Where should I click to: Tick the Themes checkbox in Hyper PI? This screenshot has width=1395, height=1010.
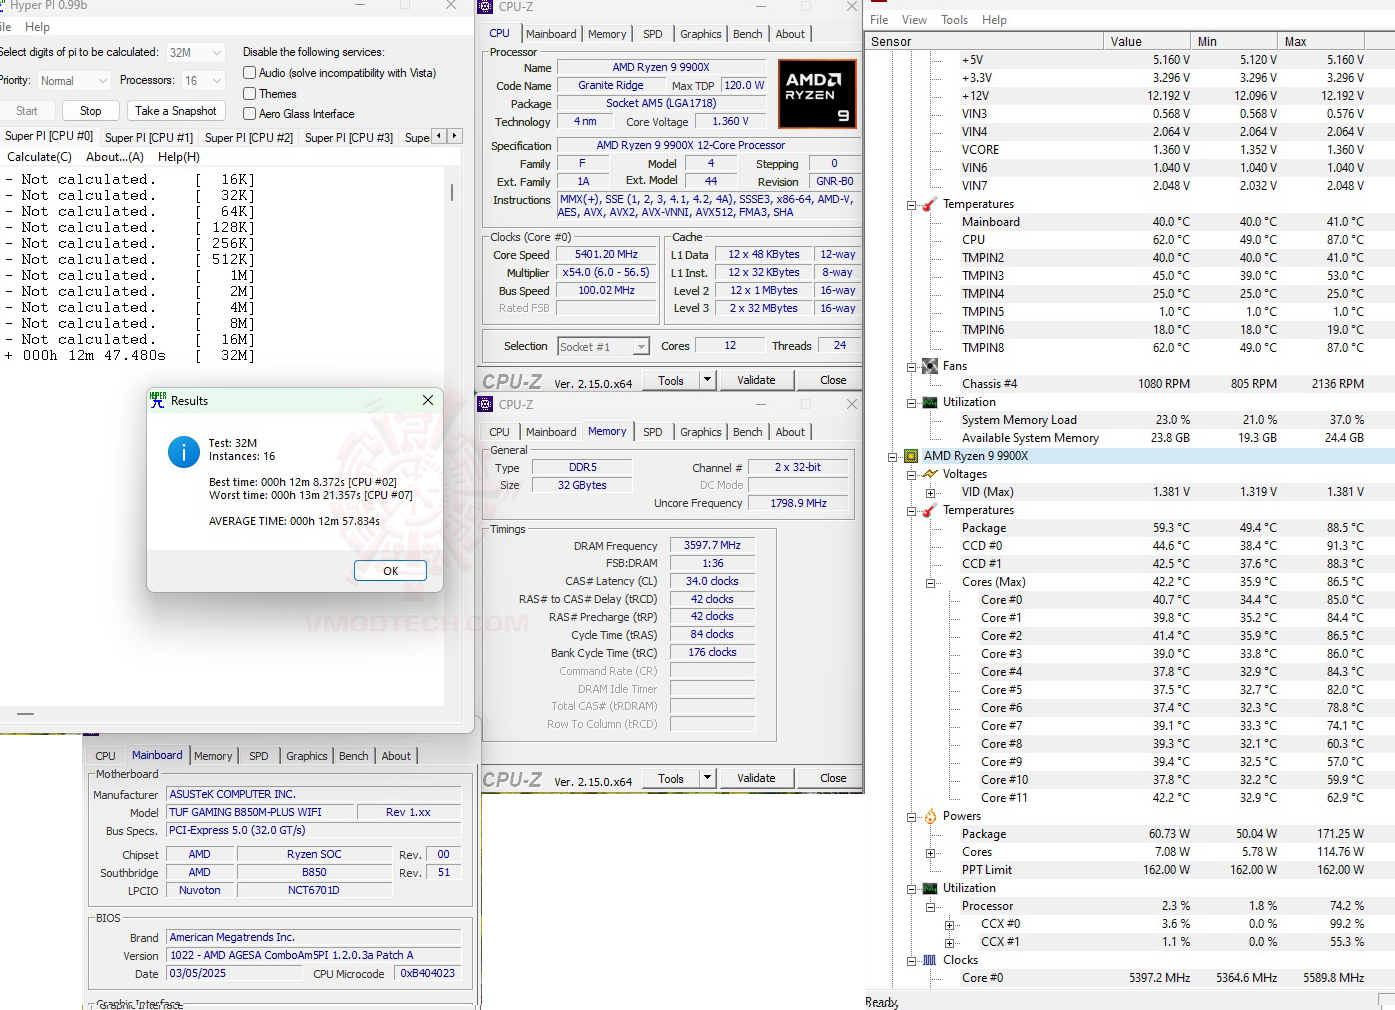pos(250,94)
